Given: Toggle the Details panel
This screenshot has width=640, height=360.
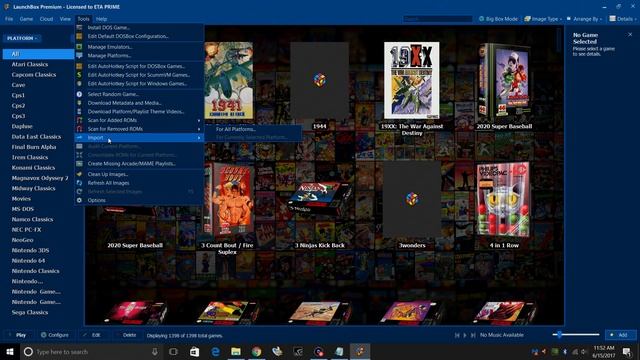Looking at the screenshot, I should (x=622, y=19).
